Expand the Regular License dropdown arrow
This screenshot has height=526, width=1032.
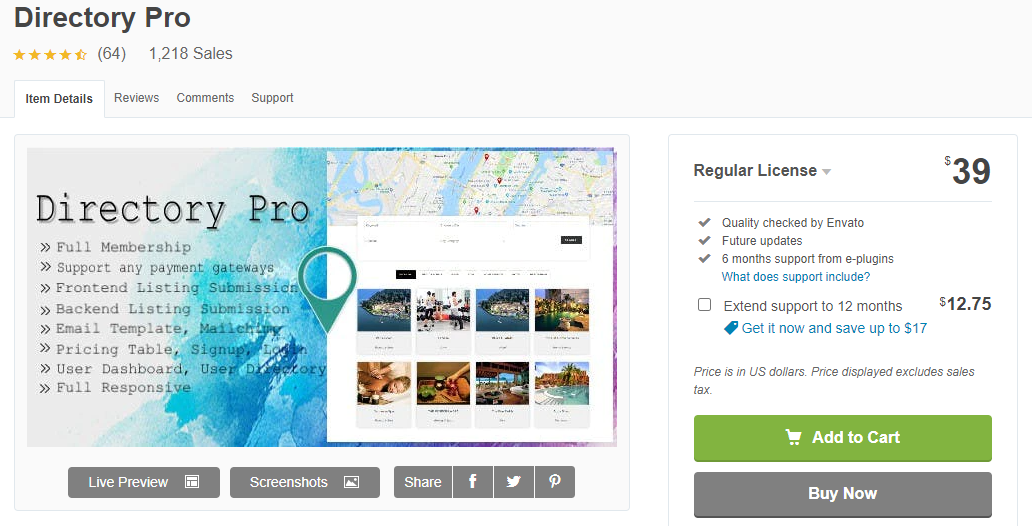click(x=827, y=172)
